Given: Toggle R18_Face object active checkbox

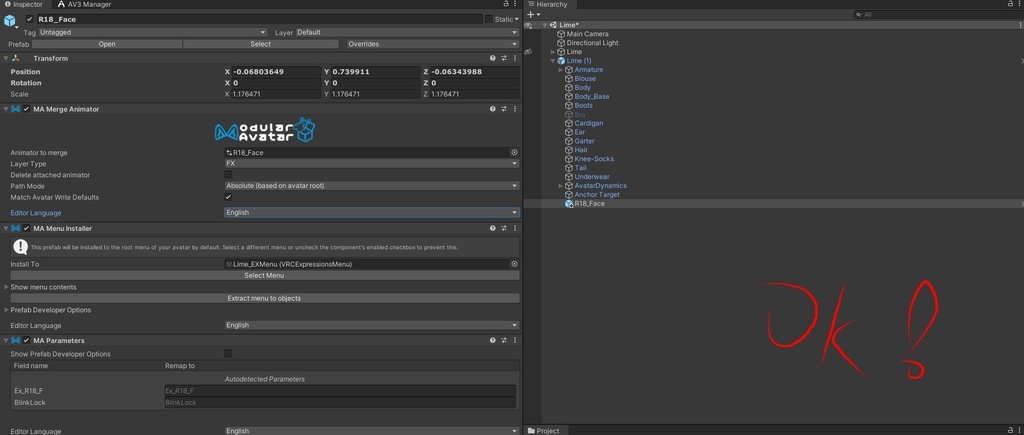Looking at the screenshot, I should (29, 19).
